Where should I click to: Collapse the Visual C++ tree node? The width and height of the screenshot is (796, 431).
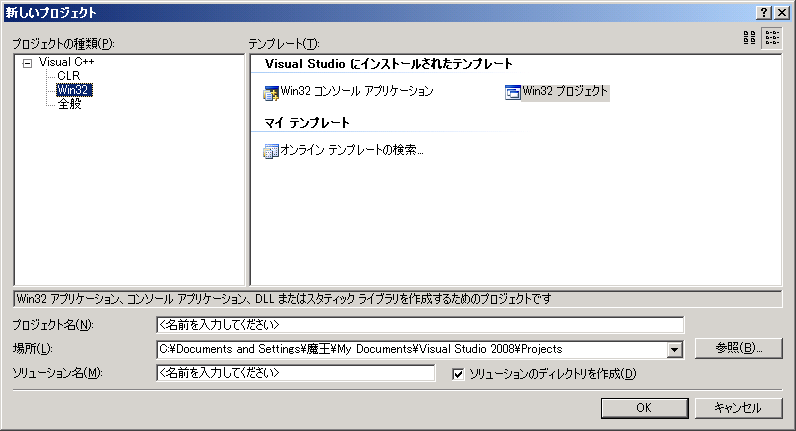point(27,63)
